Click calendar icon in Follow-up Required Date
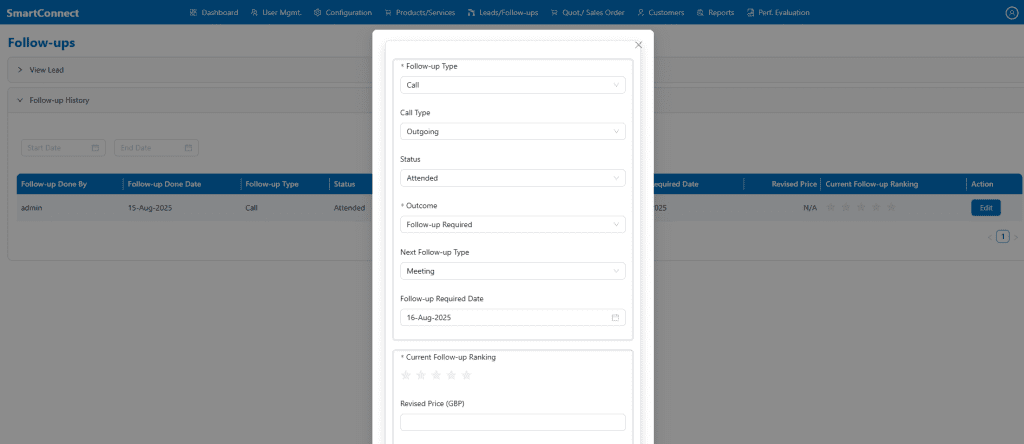Image resolution: width=1024 pixels, height=444 pixels. [x=616, y=317]
